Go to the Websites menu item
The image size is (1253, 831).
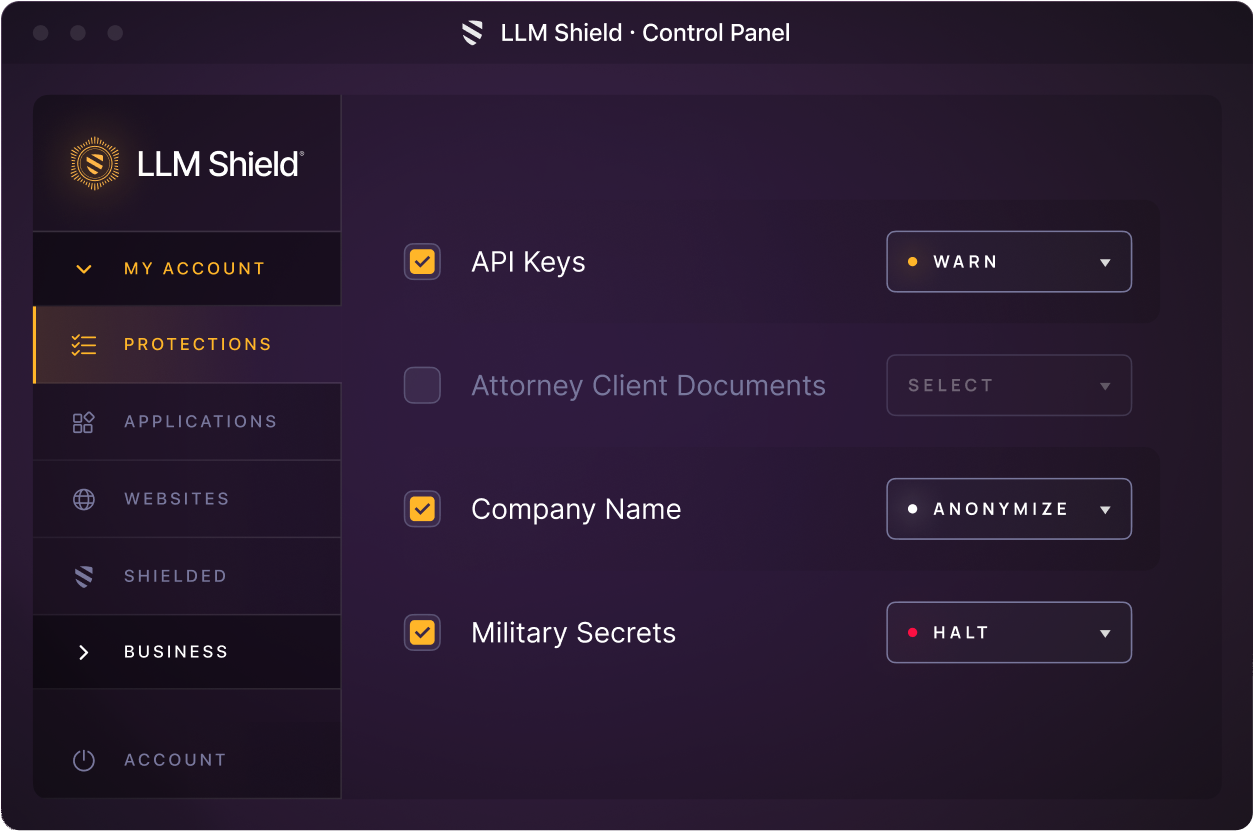pos(177,499)
